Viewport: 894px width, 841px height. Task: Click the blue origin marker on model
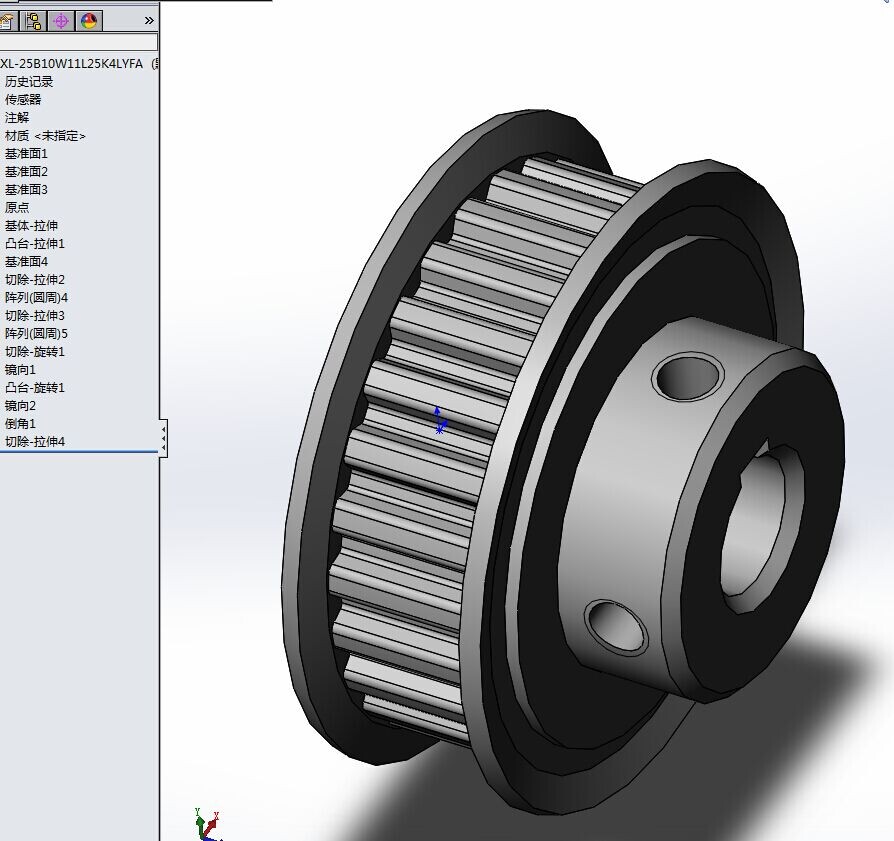(x=439, y=421)
